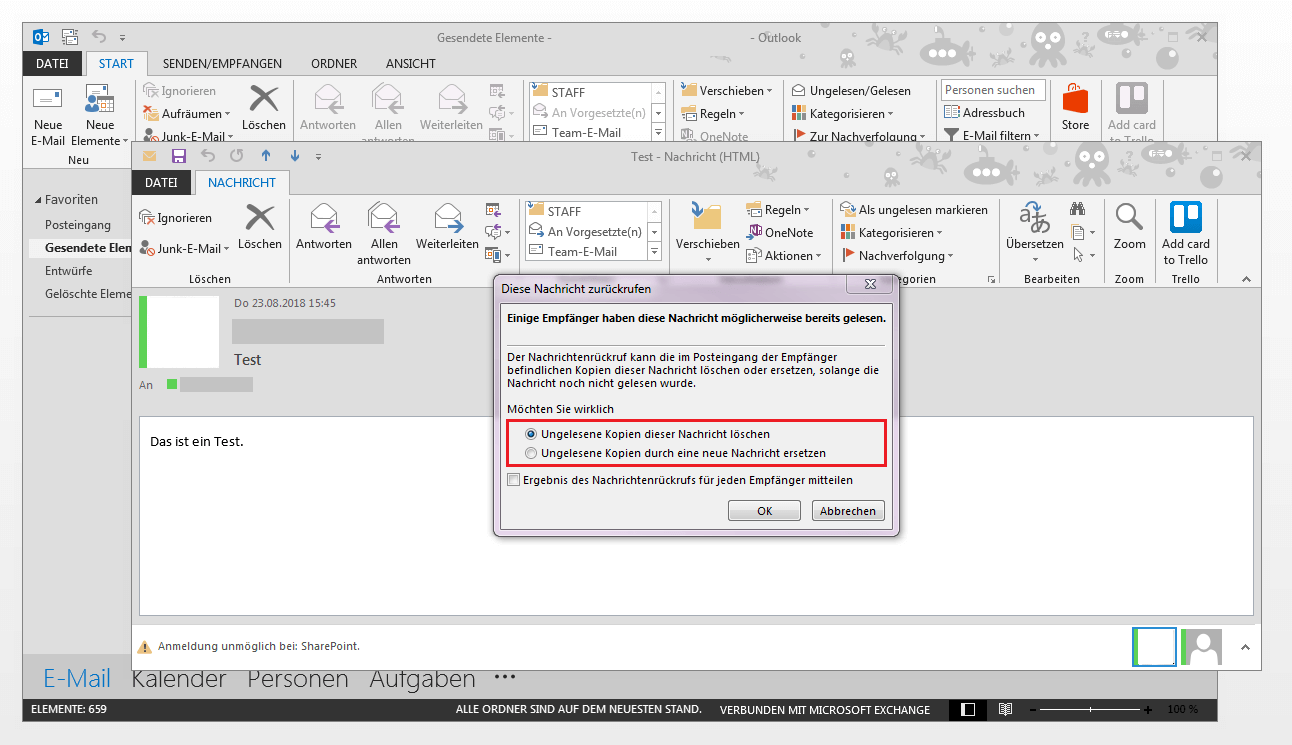Collapse the Favoriten folder group
Viewport: 1292px width, 745px height.
38,200
